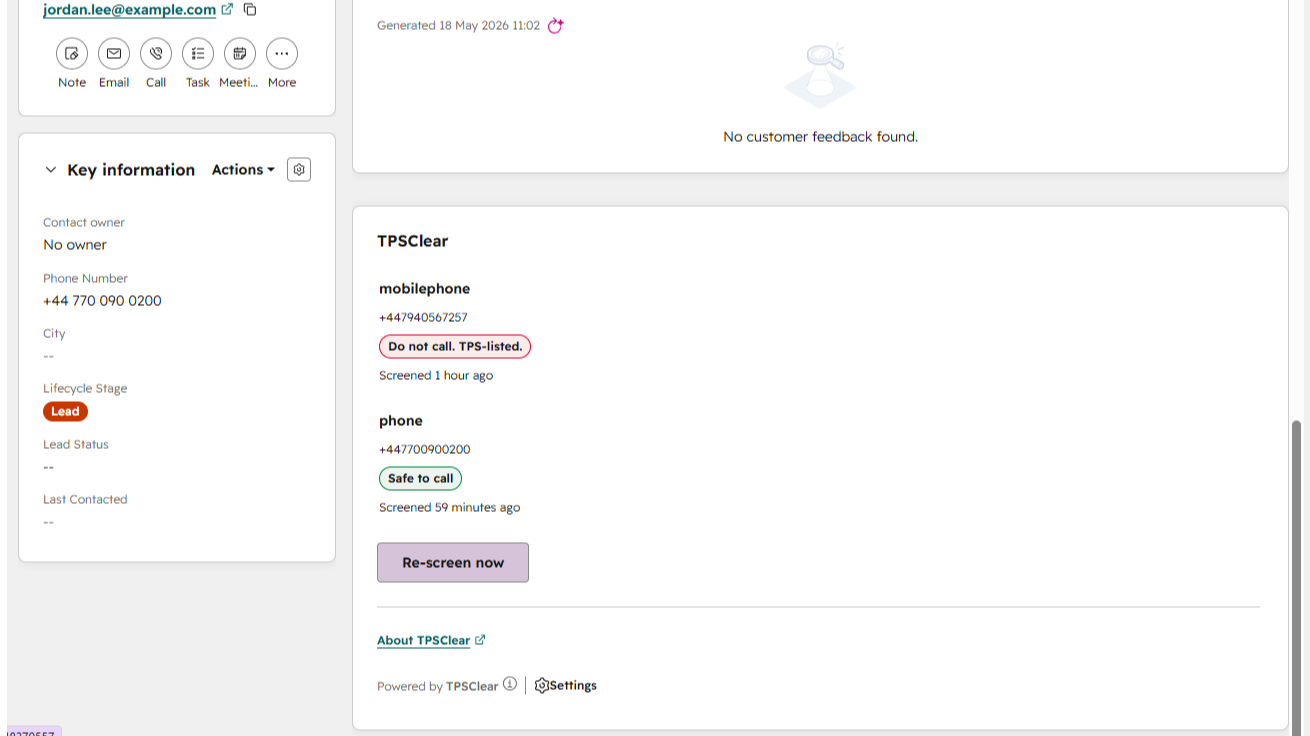Click the info icon beside Powered by TPSClear
1310x736 pixels.
[x=510, y=684]
